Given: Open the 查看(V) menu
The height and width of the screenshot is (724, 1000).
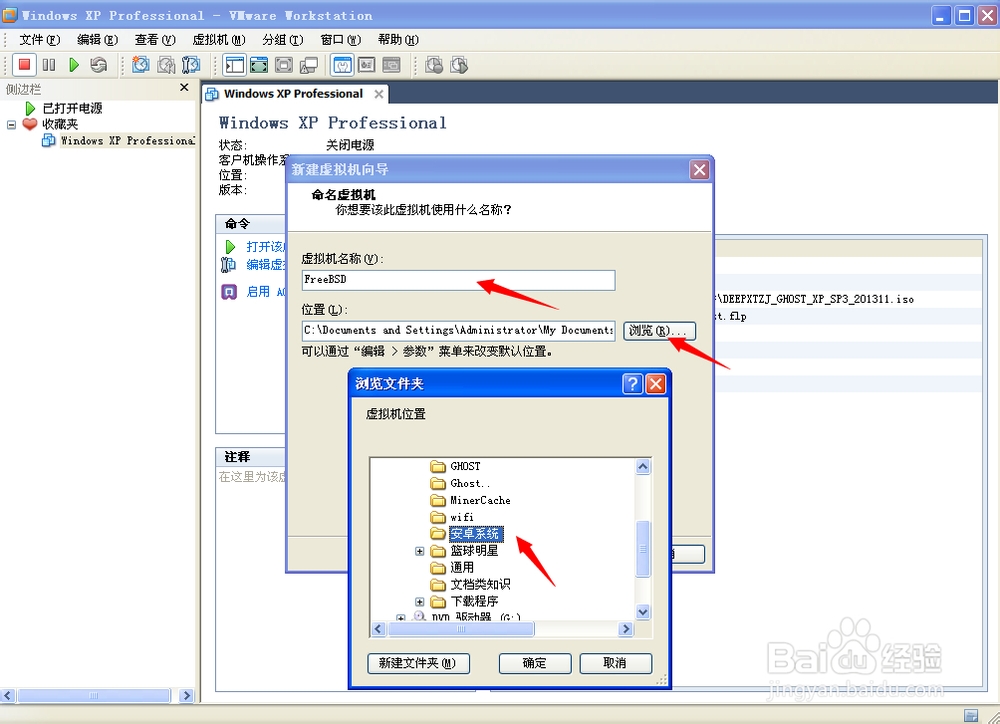Looking at the screenshot, I should [155, 40].
